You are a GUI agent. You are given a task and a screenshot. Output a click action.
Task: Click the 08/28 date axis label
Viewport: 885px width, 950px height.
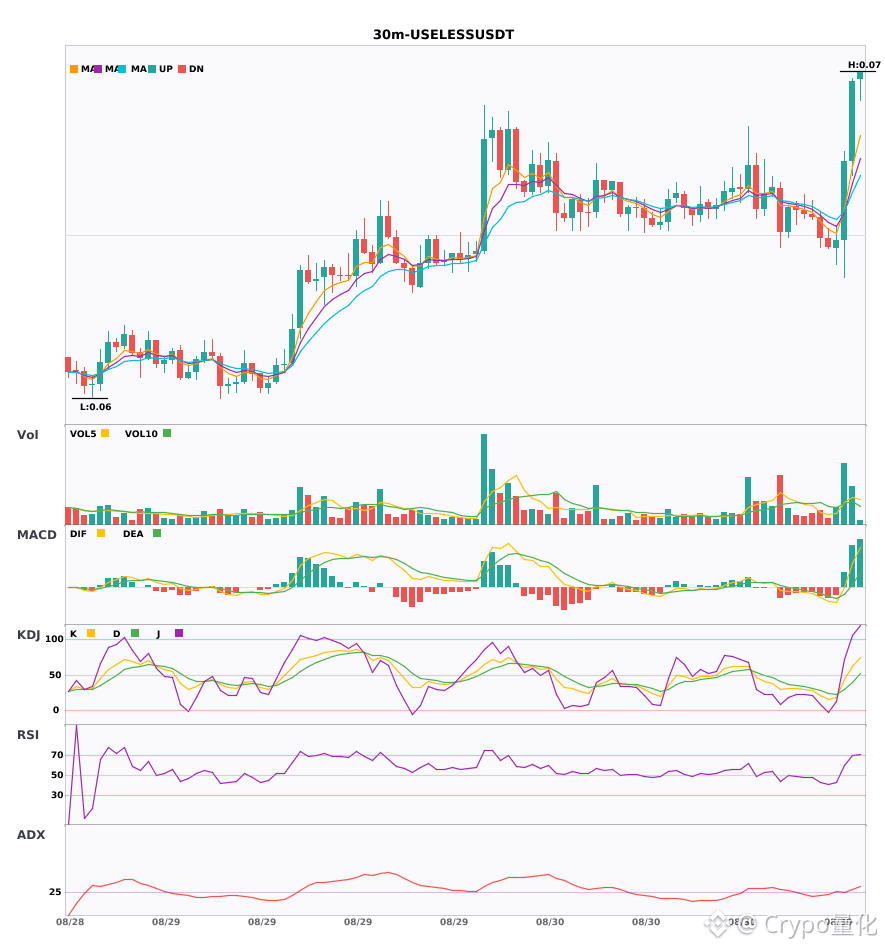pos(70,922)
